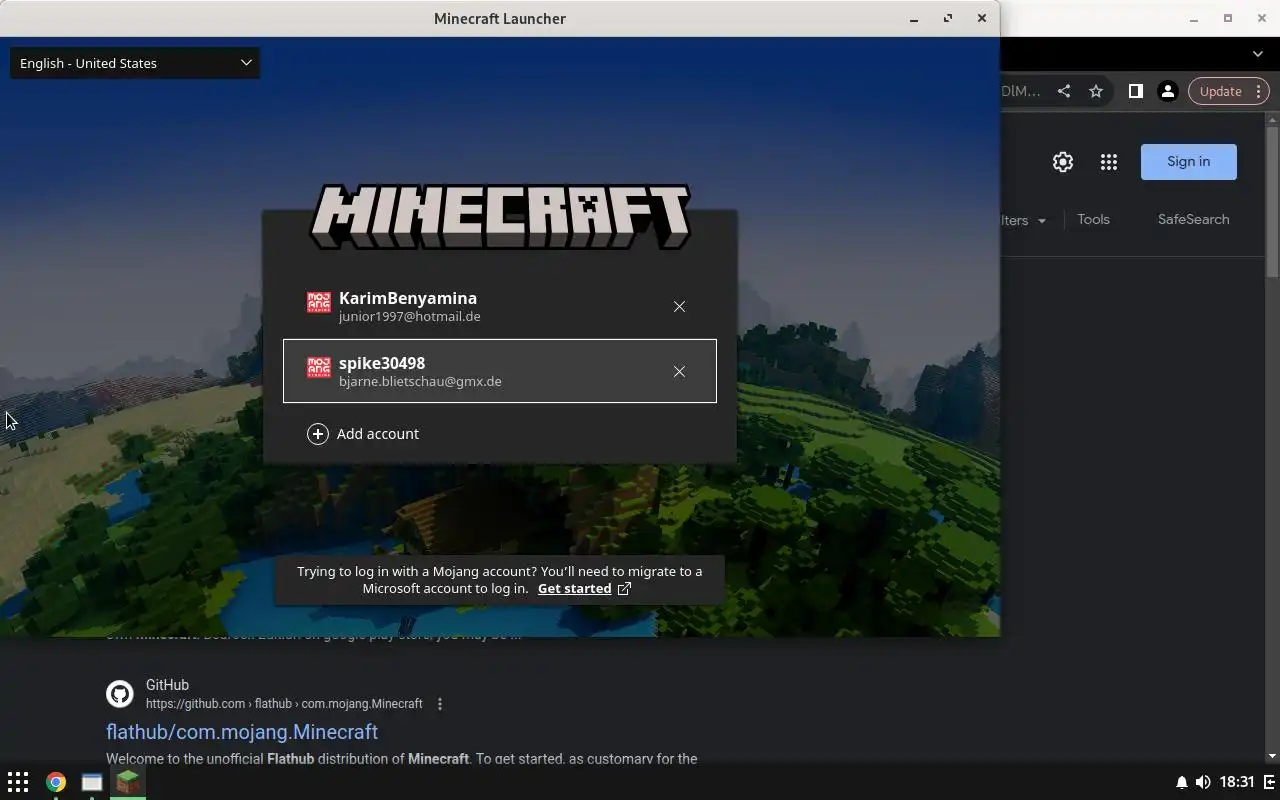Viewport: 1280px width, 800px height.
Task: Minimize the Minecraft Launcher window
Action: (x=914, y=19)
